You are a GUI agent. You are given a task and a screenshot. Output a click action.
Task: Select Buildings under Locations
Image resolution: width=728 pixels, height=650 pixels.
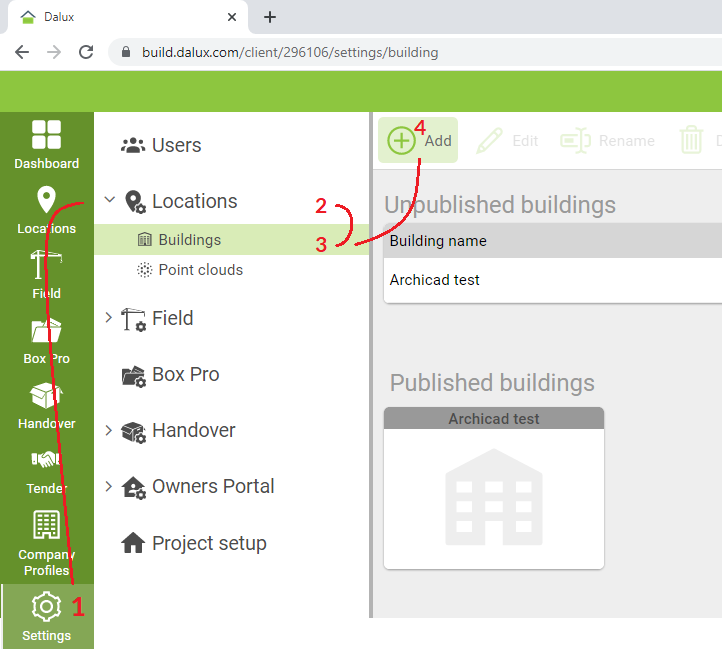click(231, 240)
